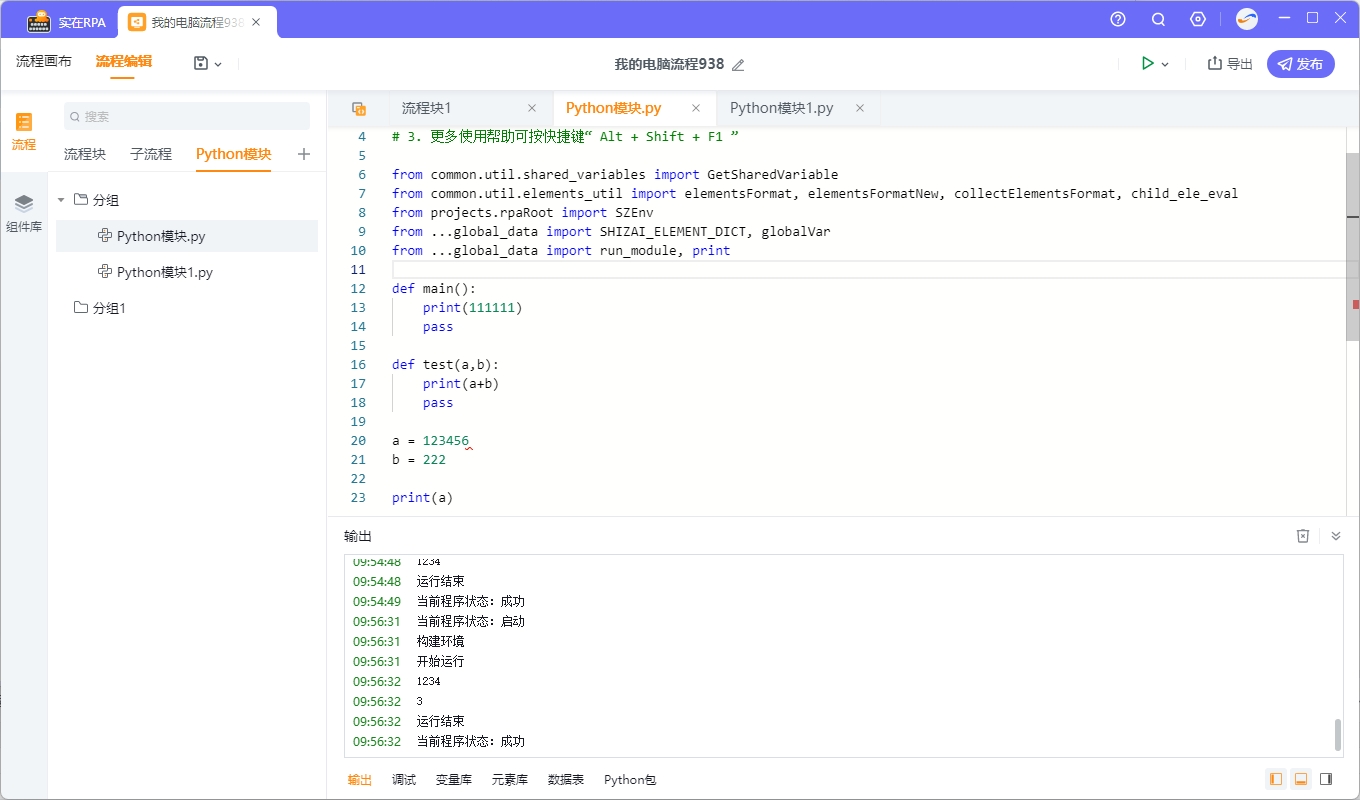1360x800 pixels.
Task: Collapse the output panel with double chevron
Action: 1335,535
